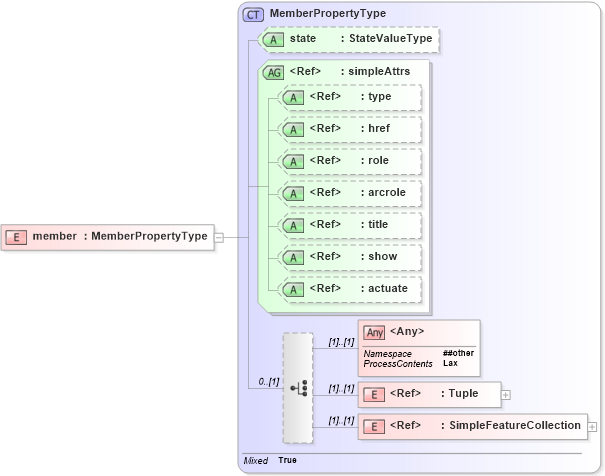
Task: Select the ##other namespace value
Action: 458,353
